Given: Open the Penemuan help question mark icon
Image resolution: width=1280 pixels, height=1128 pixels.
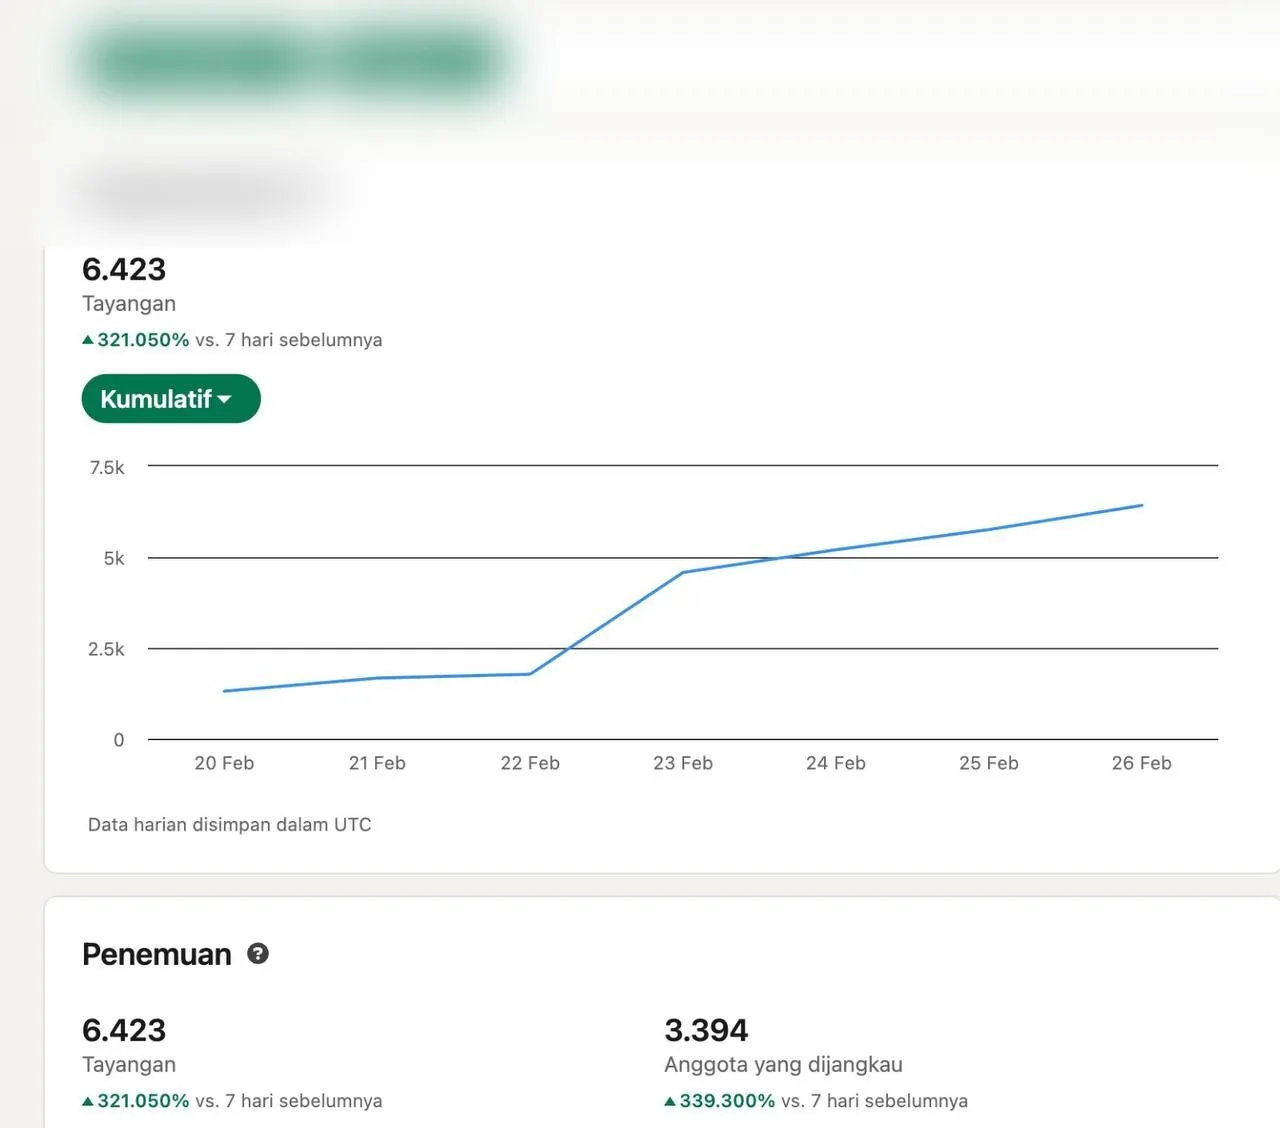Looking at the screenshot, I should point(258,954).
